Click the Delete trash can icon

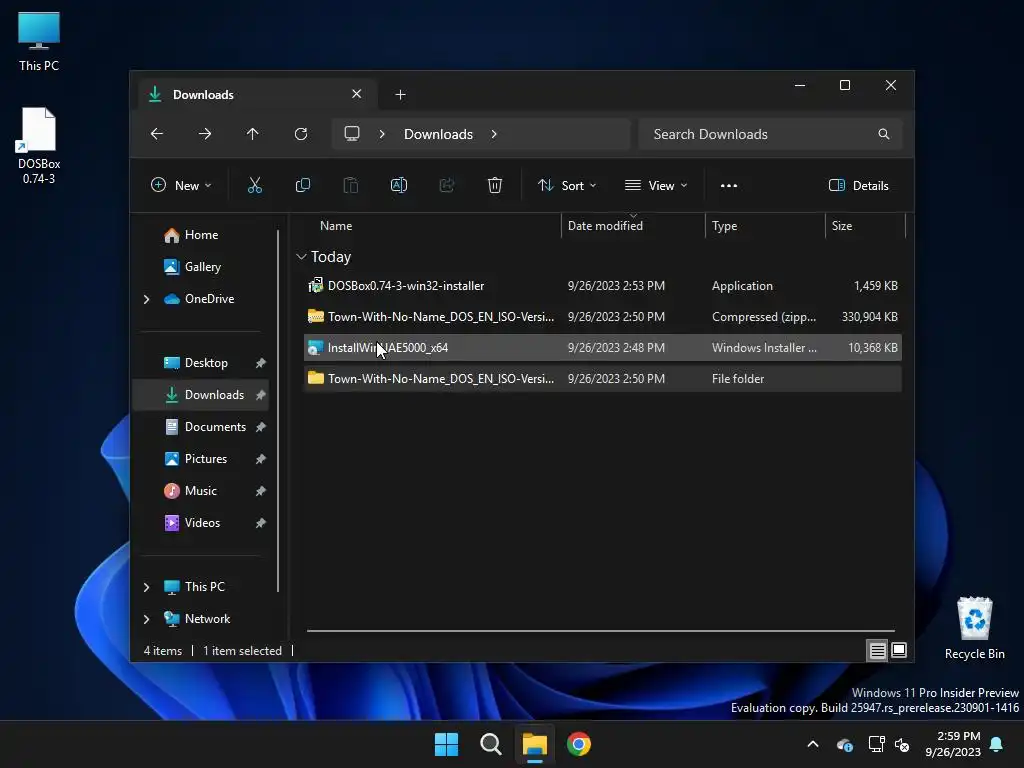[x=495, y=185]
